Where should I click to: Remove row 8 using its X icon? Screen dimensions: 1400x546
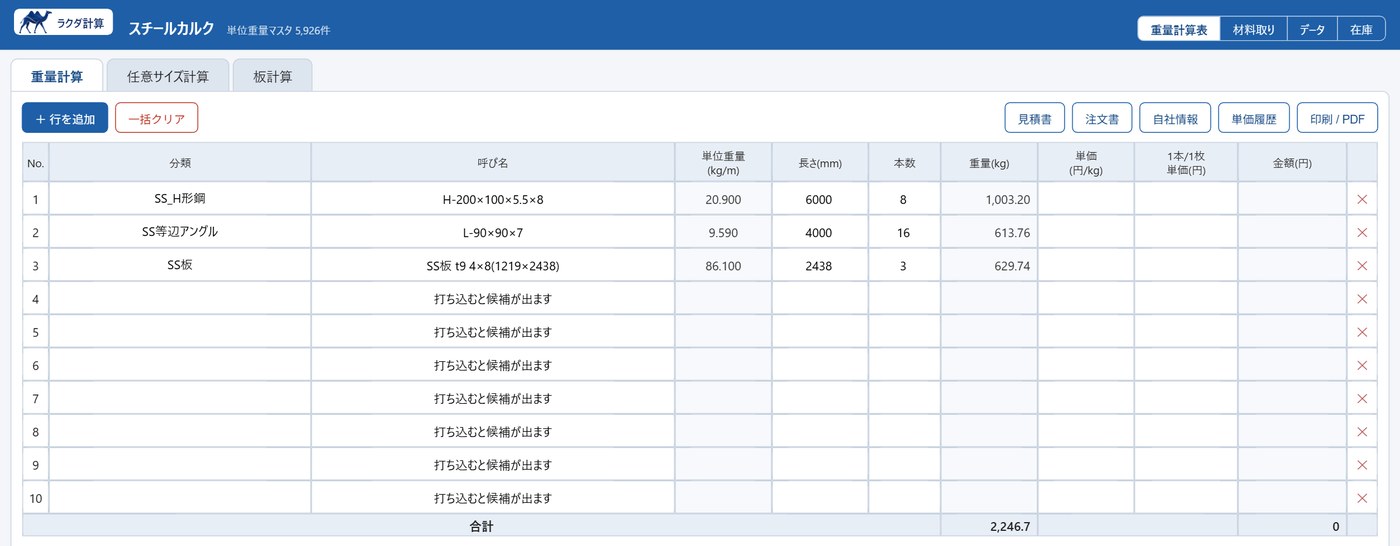click(1361, 432)
